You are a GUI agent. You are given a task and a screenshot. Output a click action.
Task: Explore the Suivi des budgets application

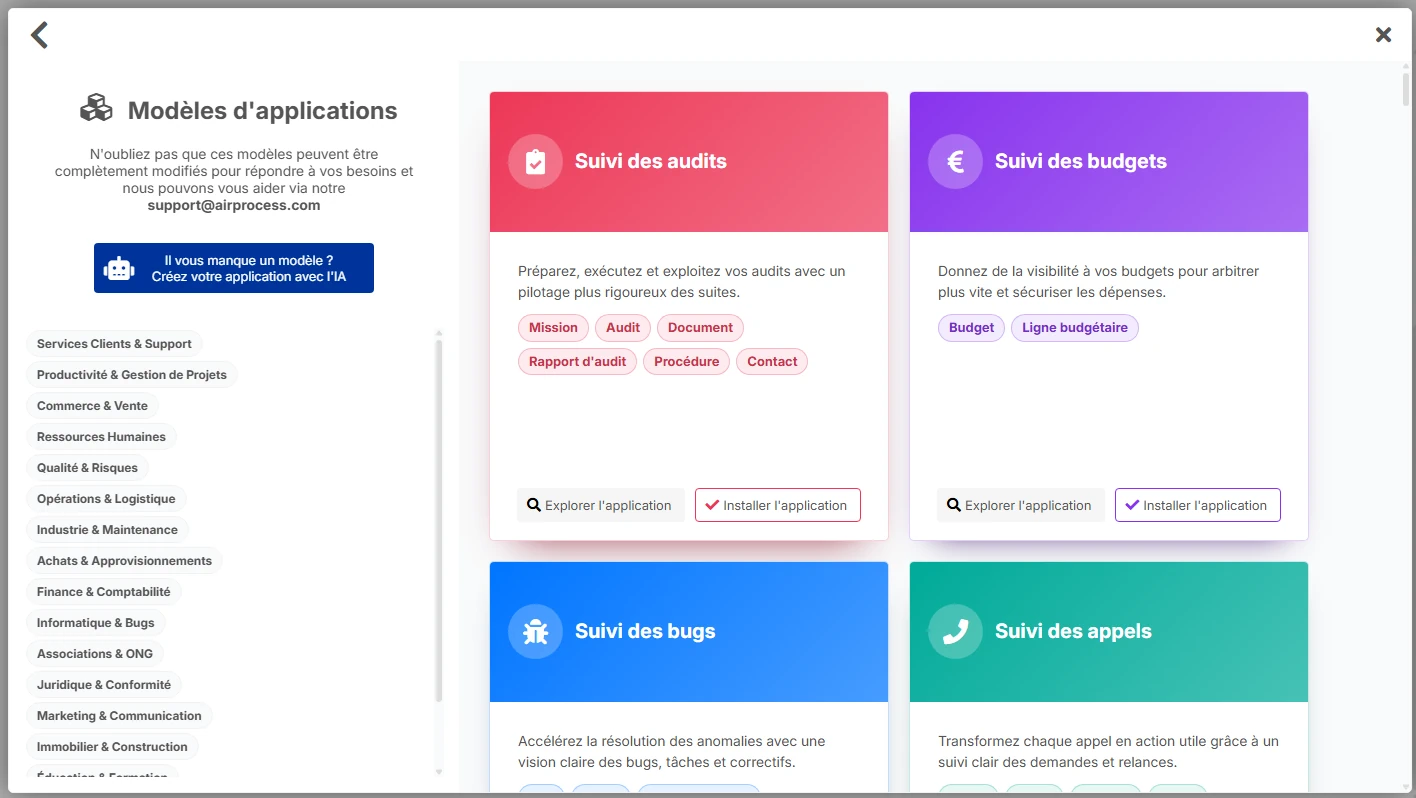[x=1021, y=505]
